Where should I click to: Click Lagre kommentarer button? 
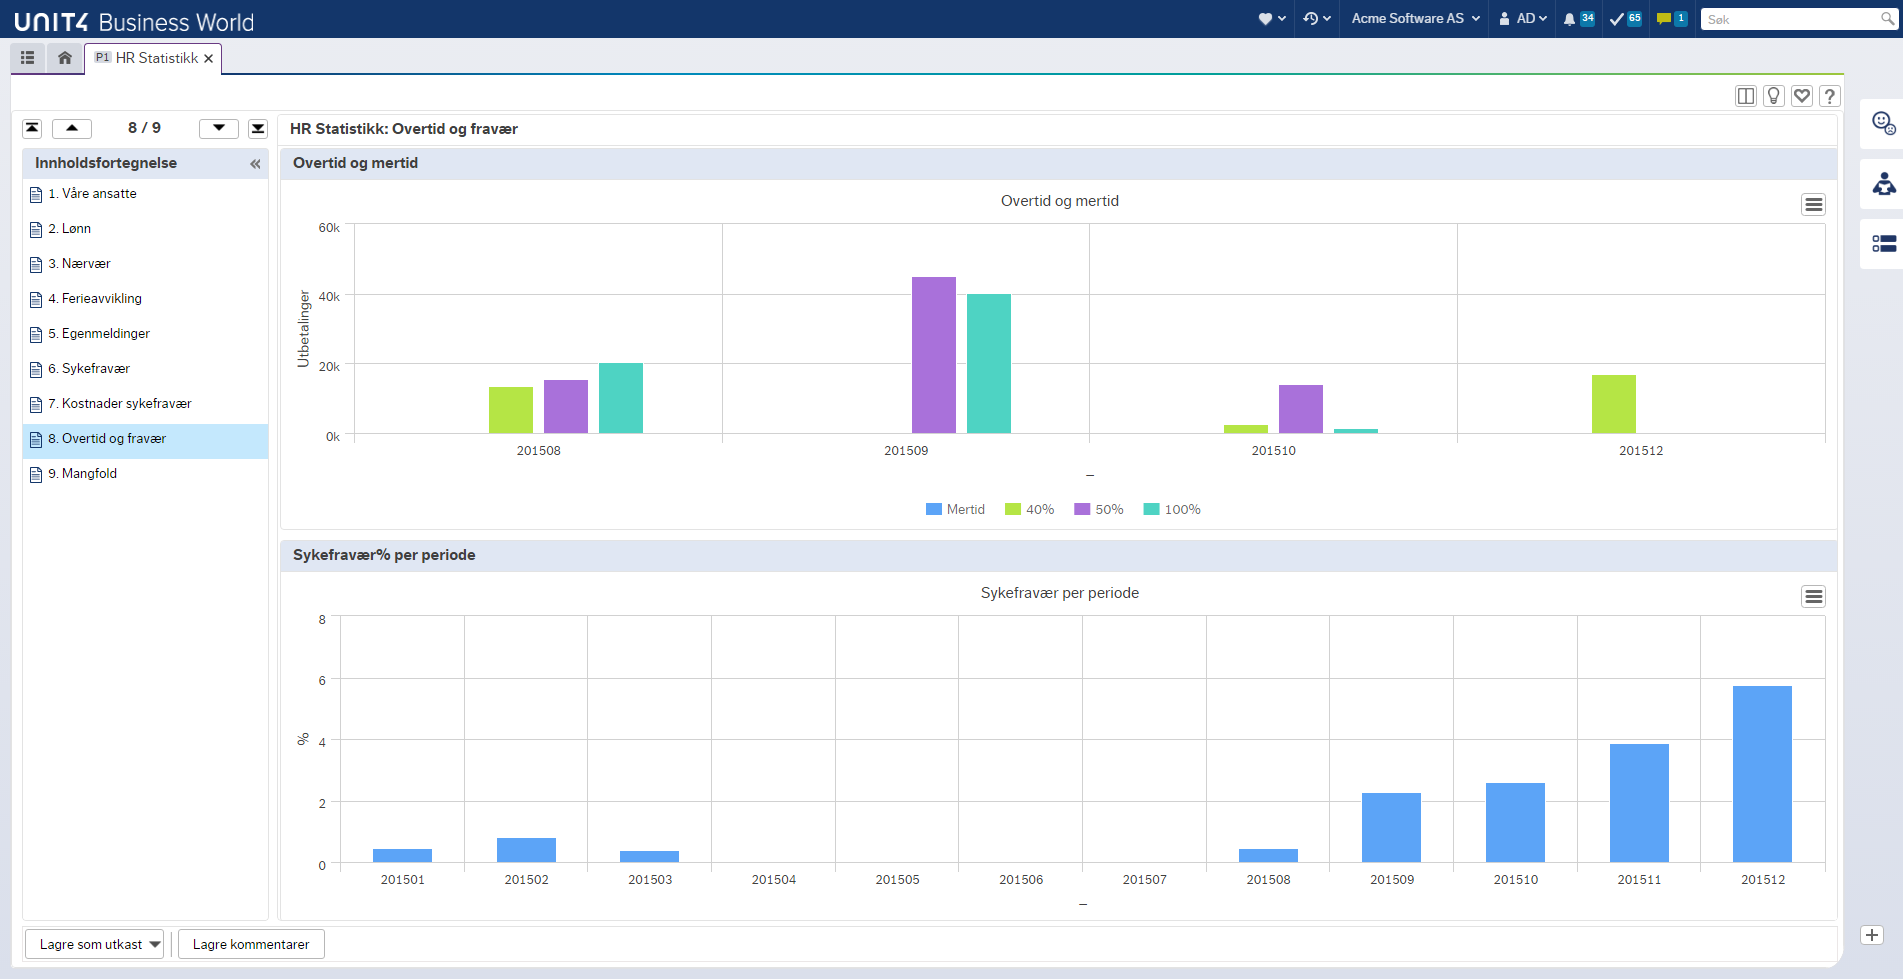click(x=251, y=945)
